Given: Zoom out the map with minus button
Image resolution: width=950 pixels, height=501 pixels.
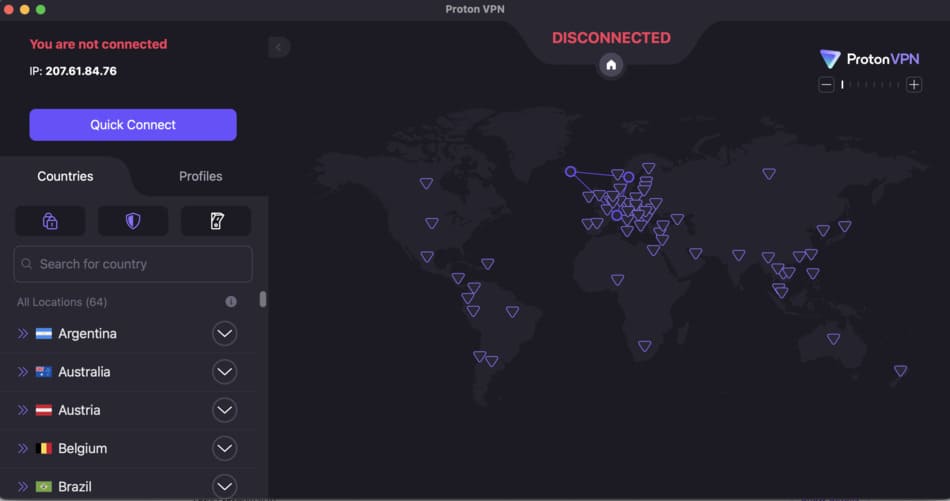Looking at the screenshot, I should pyautogui.click(x=826, y=85).
